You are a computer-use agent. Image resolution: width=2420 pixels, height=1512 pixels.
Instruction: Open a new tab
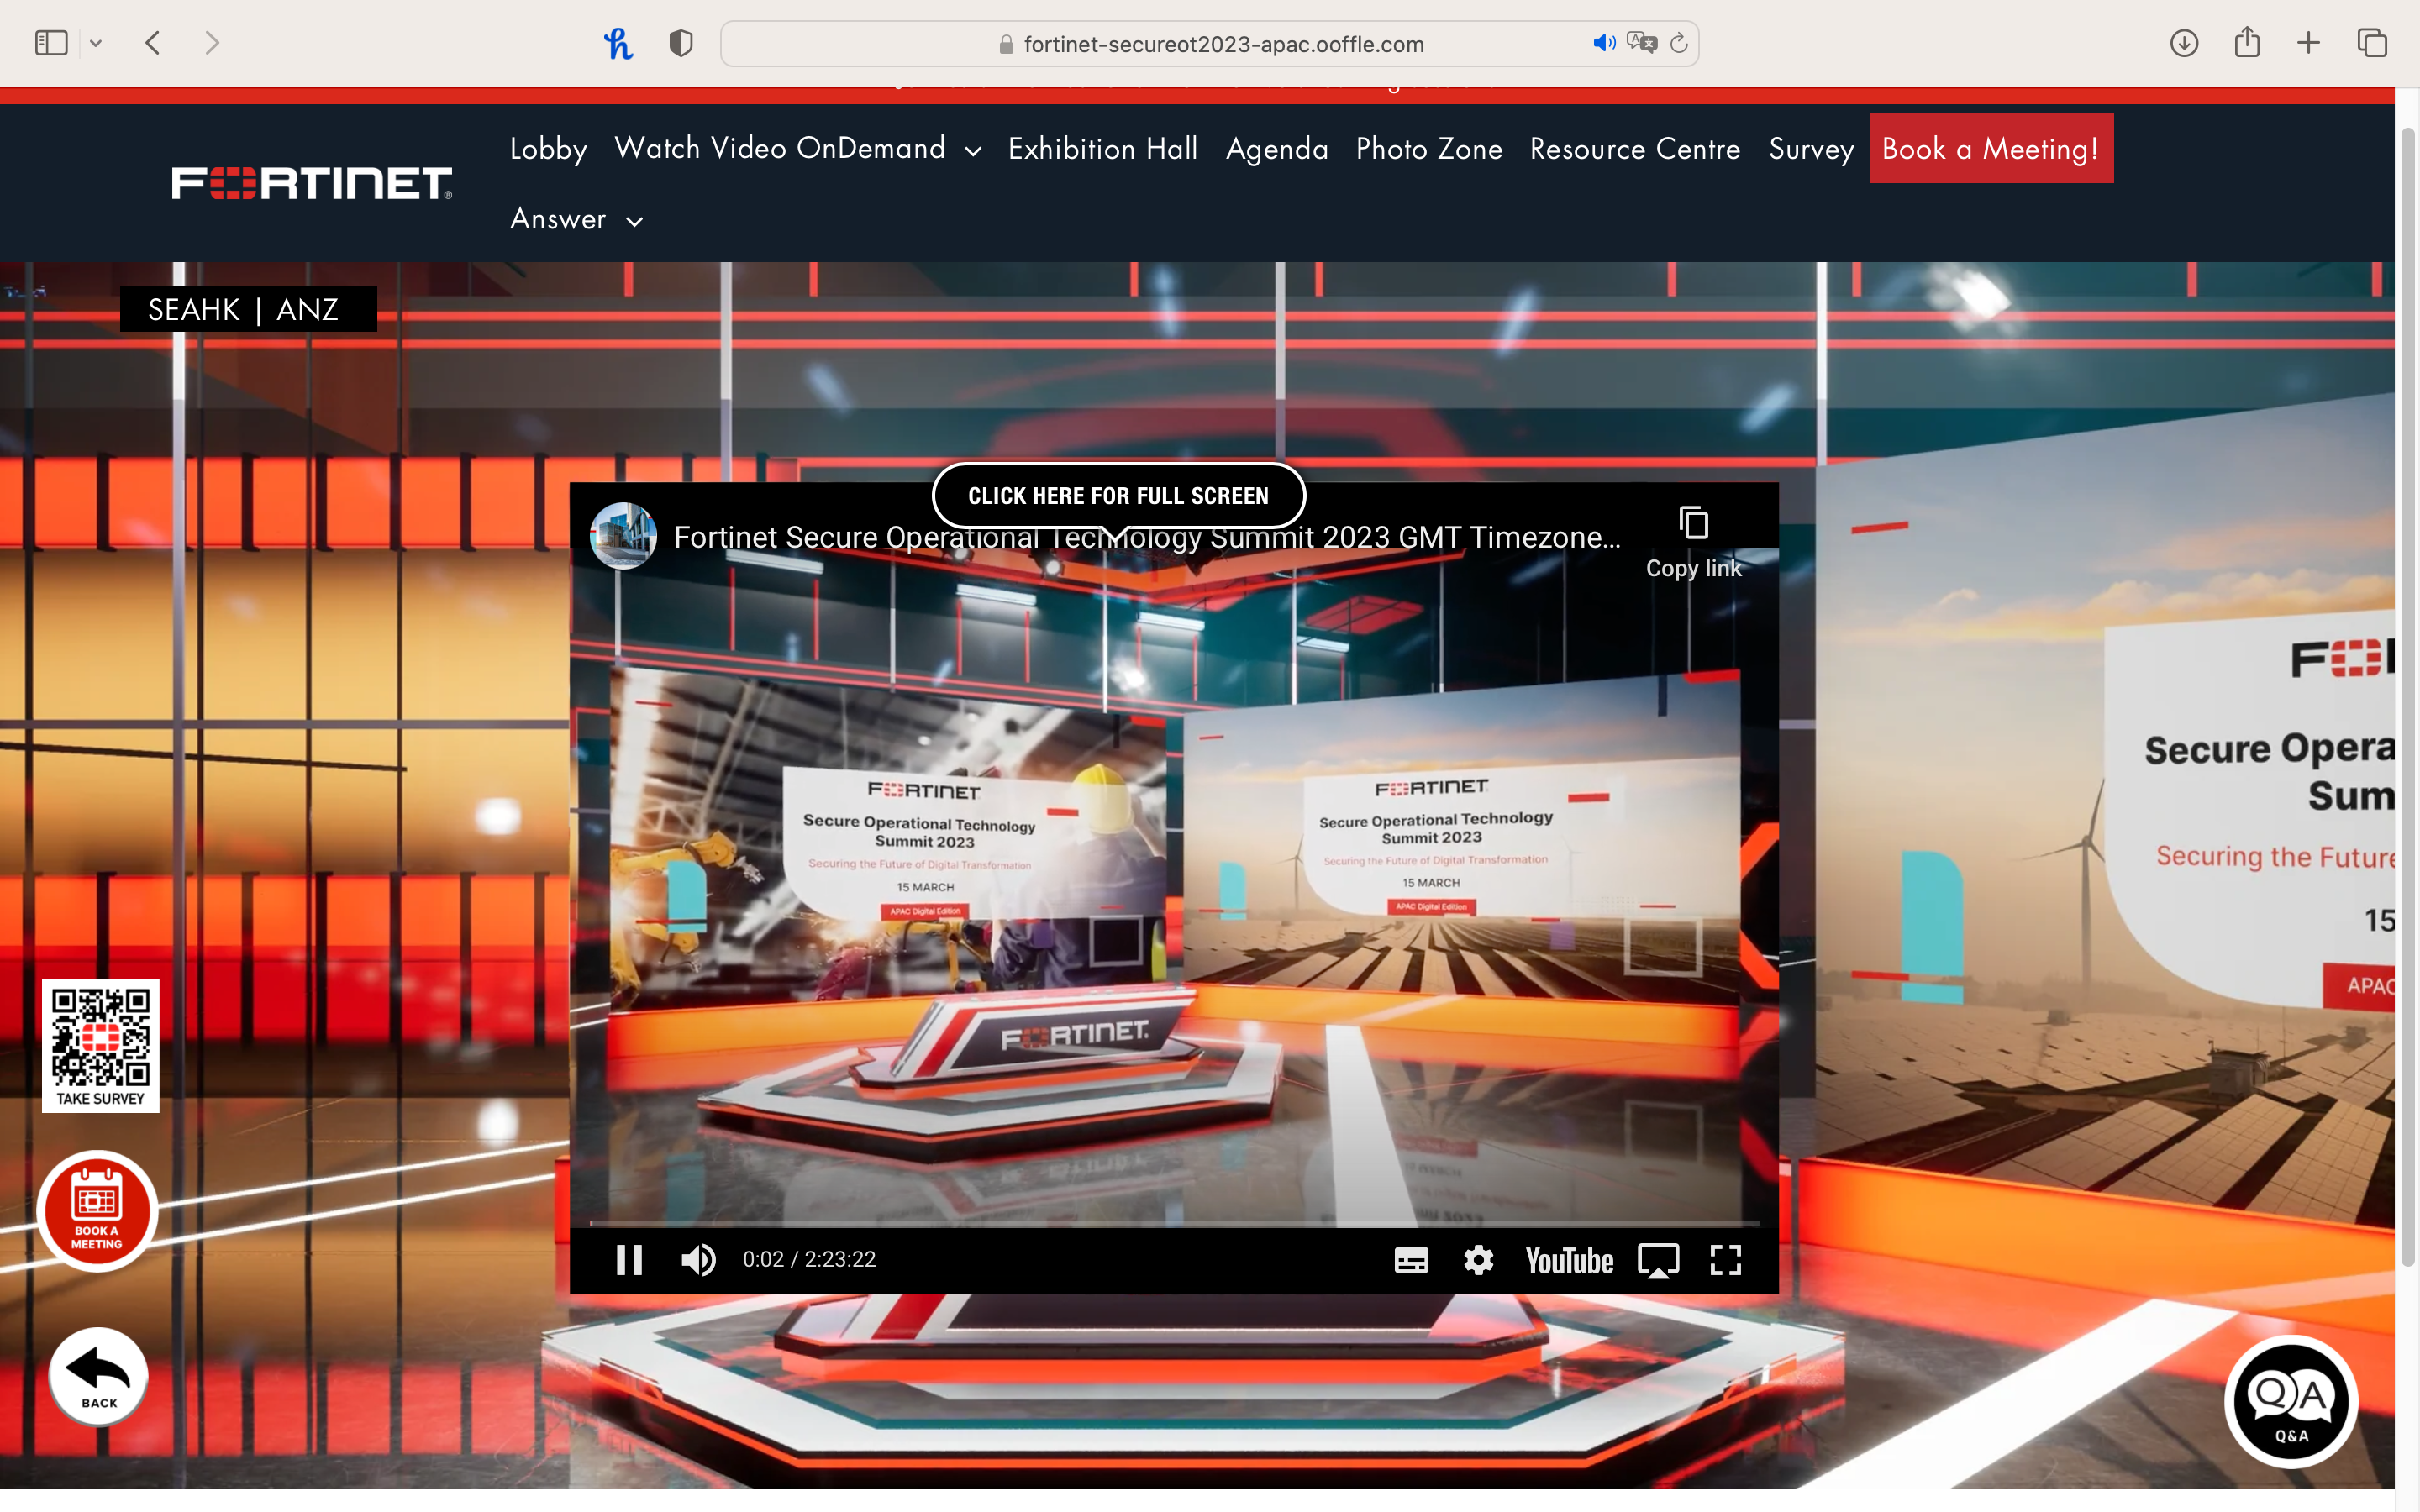coord(2308,43)
